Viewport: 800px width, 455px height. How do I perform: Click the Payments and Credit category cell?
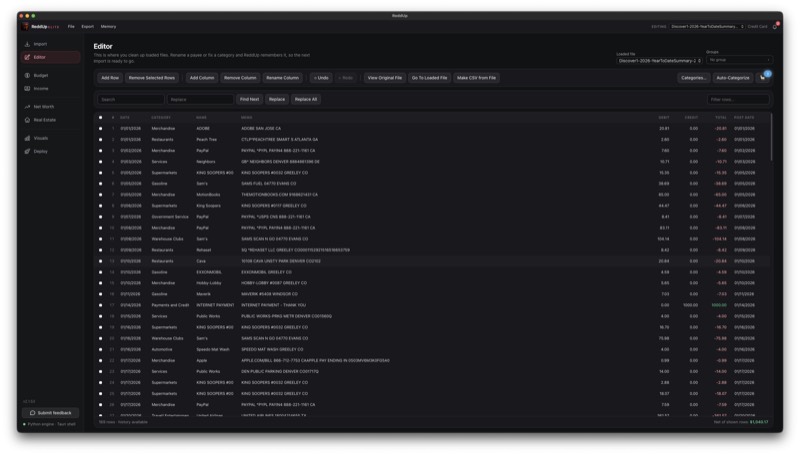[170, 306]
